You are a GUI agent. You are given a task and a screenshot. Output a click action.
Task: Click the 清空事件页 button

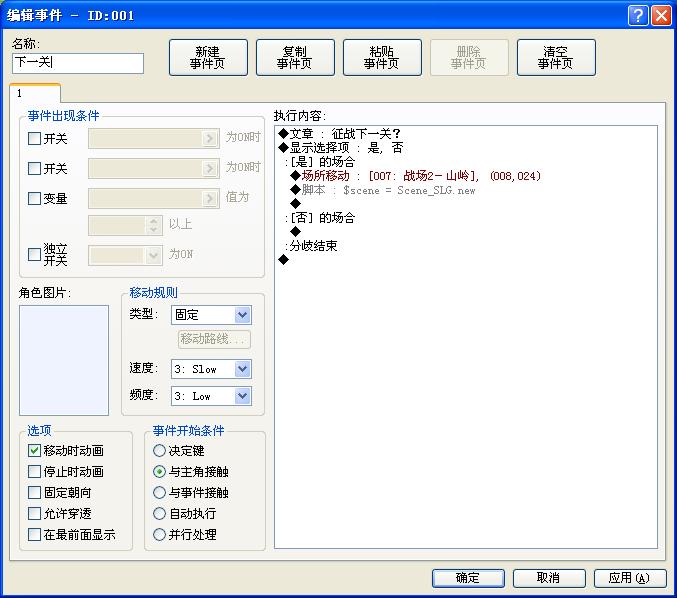[556, 57]
